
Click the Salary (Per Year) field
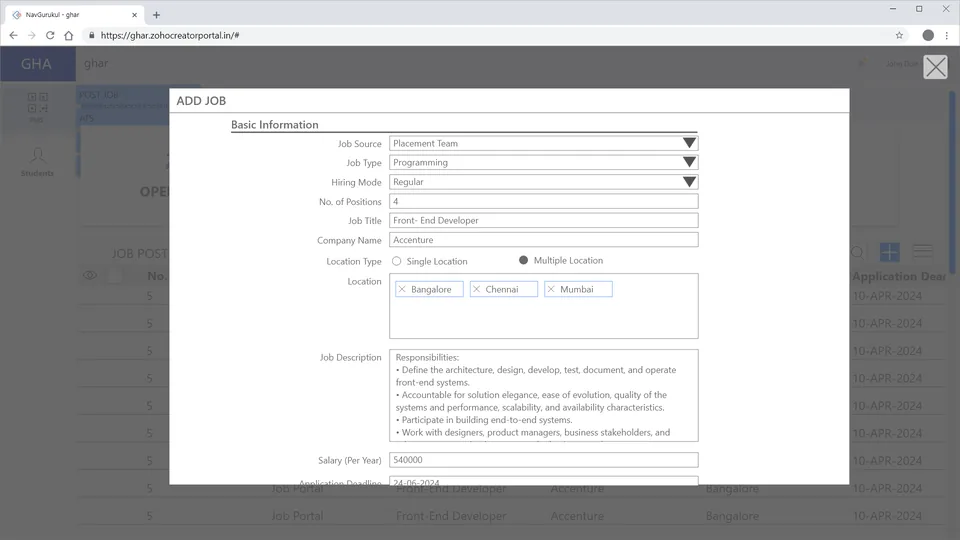(x=544, y=460)
